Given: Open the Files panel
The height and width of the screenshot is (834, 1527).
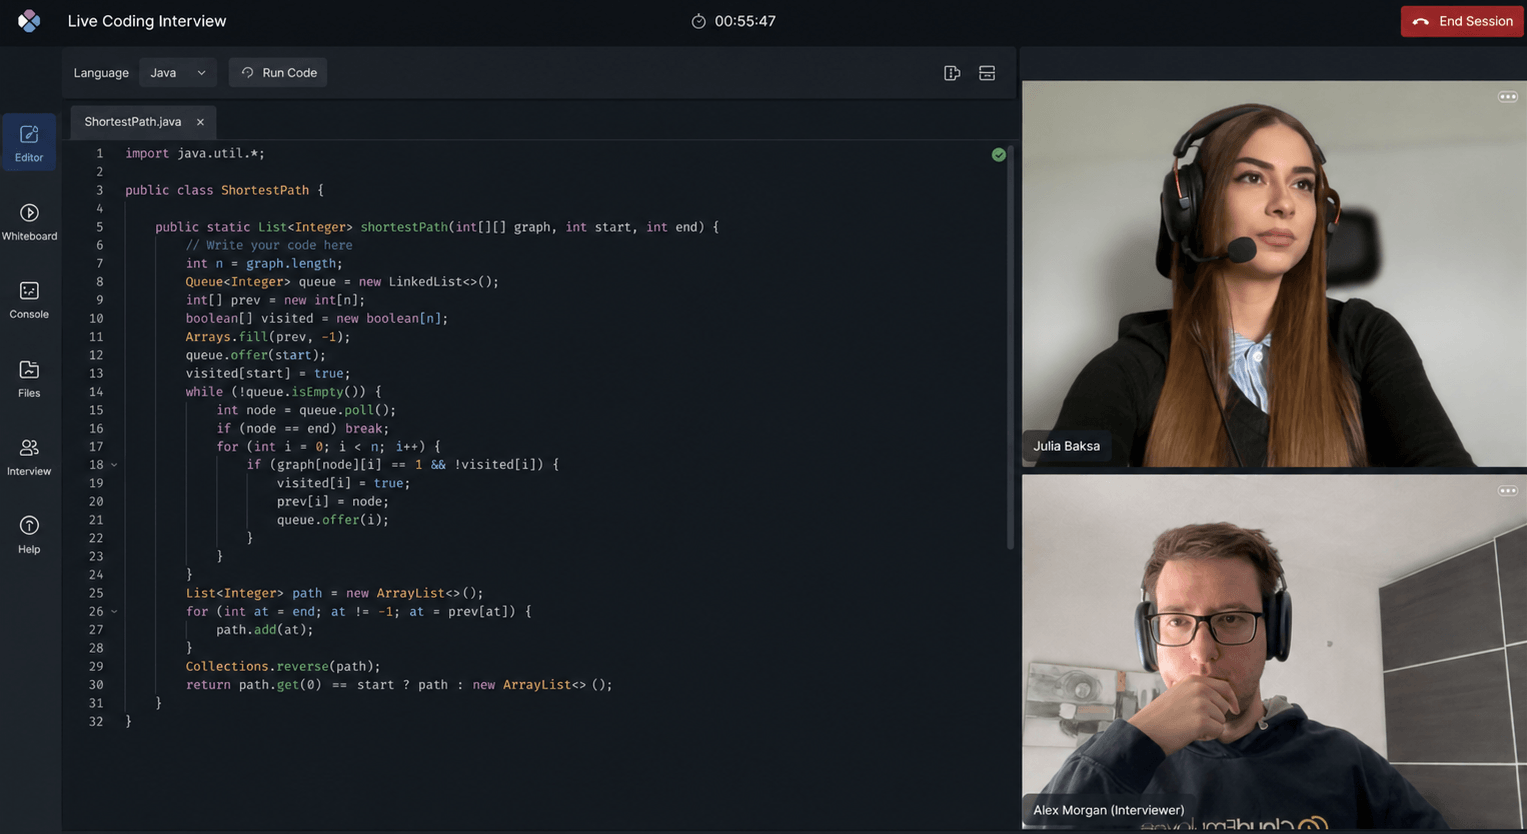Looking at the screenshot, I should coord(29,379).
